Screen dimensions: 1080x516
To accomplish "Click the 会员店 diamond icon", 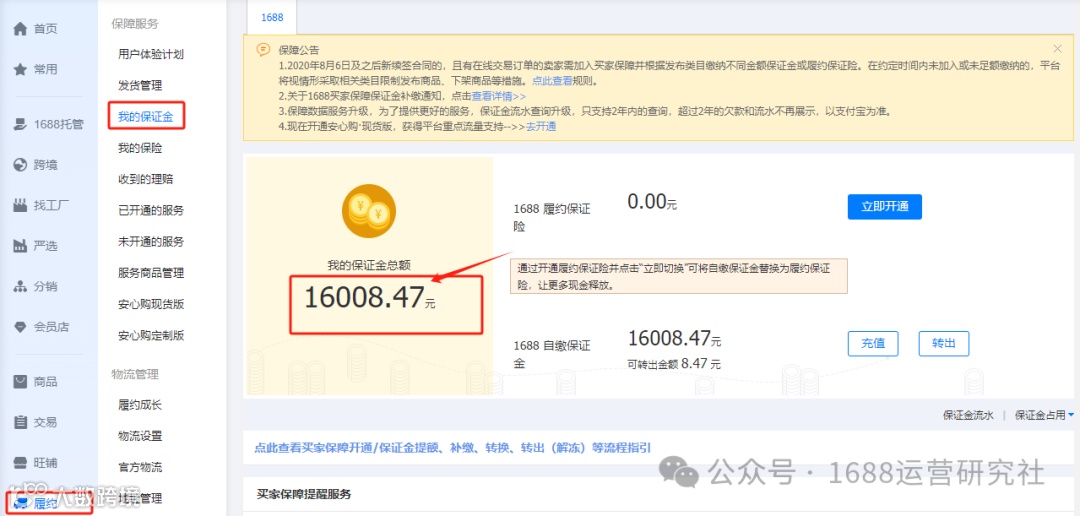I will pos(20,327).
